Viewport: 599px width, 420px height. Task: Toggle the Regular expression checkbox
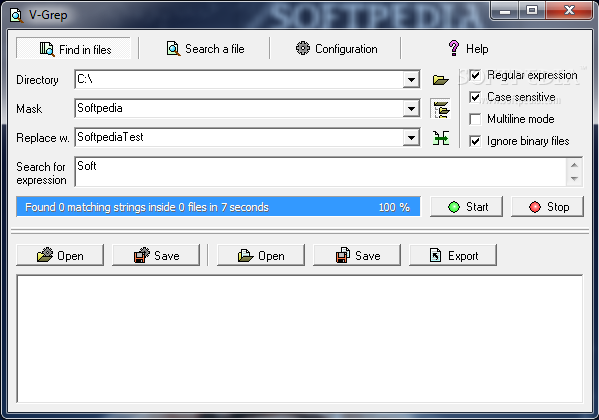475,75
